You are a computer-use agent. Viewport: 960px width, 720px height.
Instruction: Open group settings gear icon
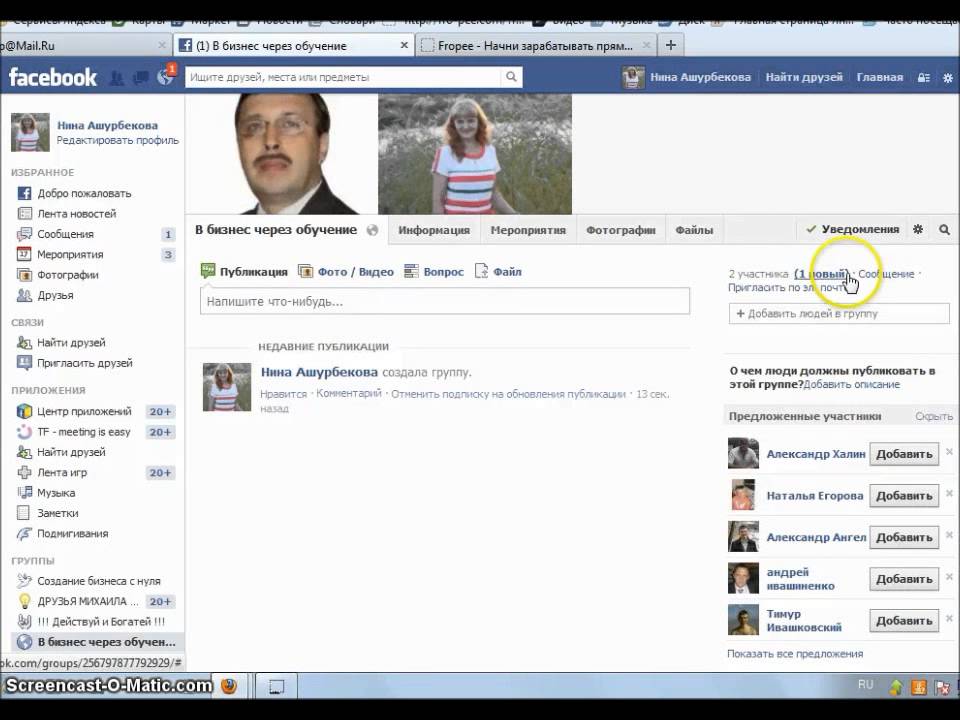pyautogui.click(x=918, y=229)
